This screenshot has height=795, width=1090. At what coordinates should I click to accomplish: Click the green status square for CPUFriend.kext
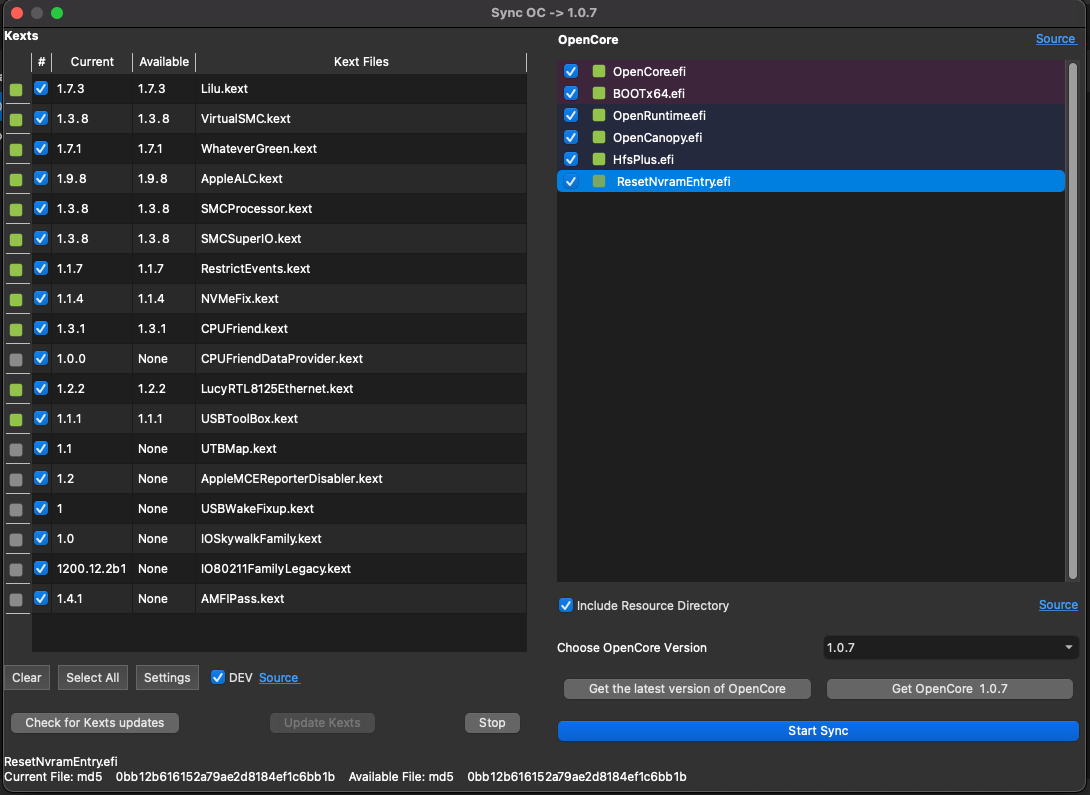pos(16,329)
